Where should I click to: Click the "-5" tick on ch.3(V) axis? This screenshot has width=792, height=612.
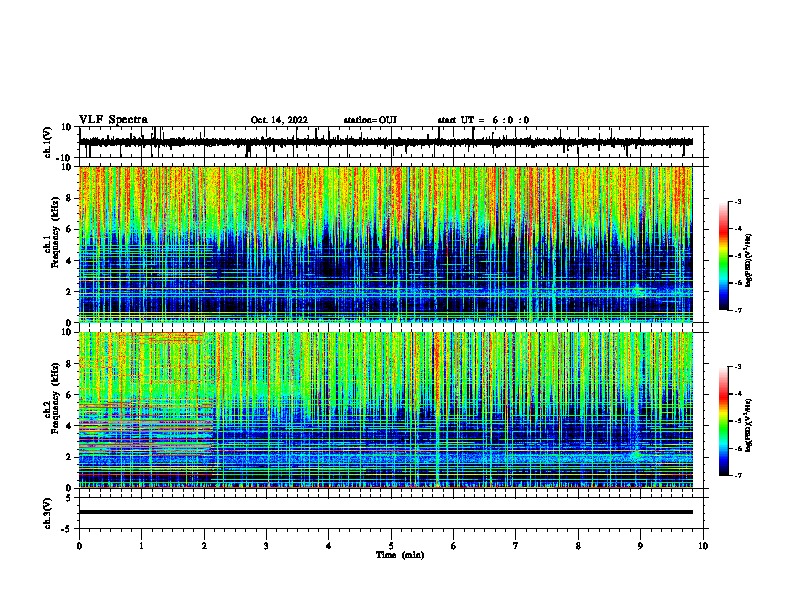coord(67,529)
